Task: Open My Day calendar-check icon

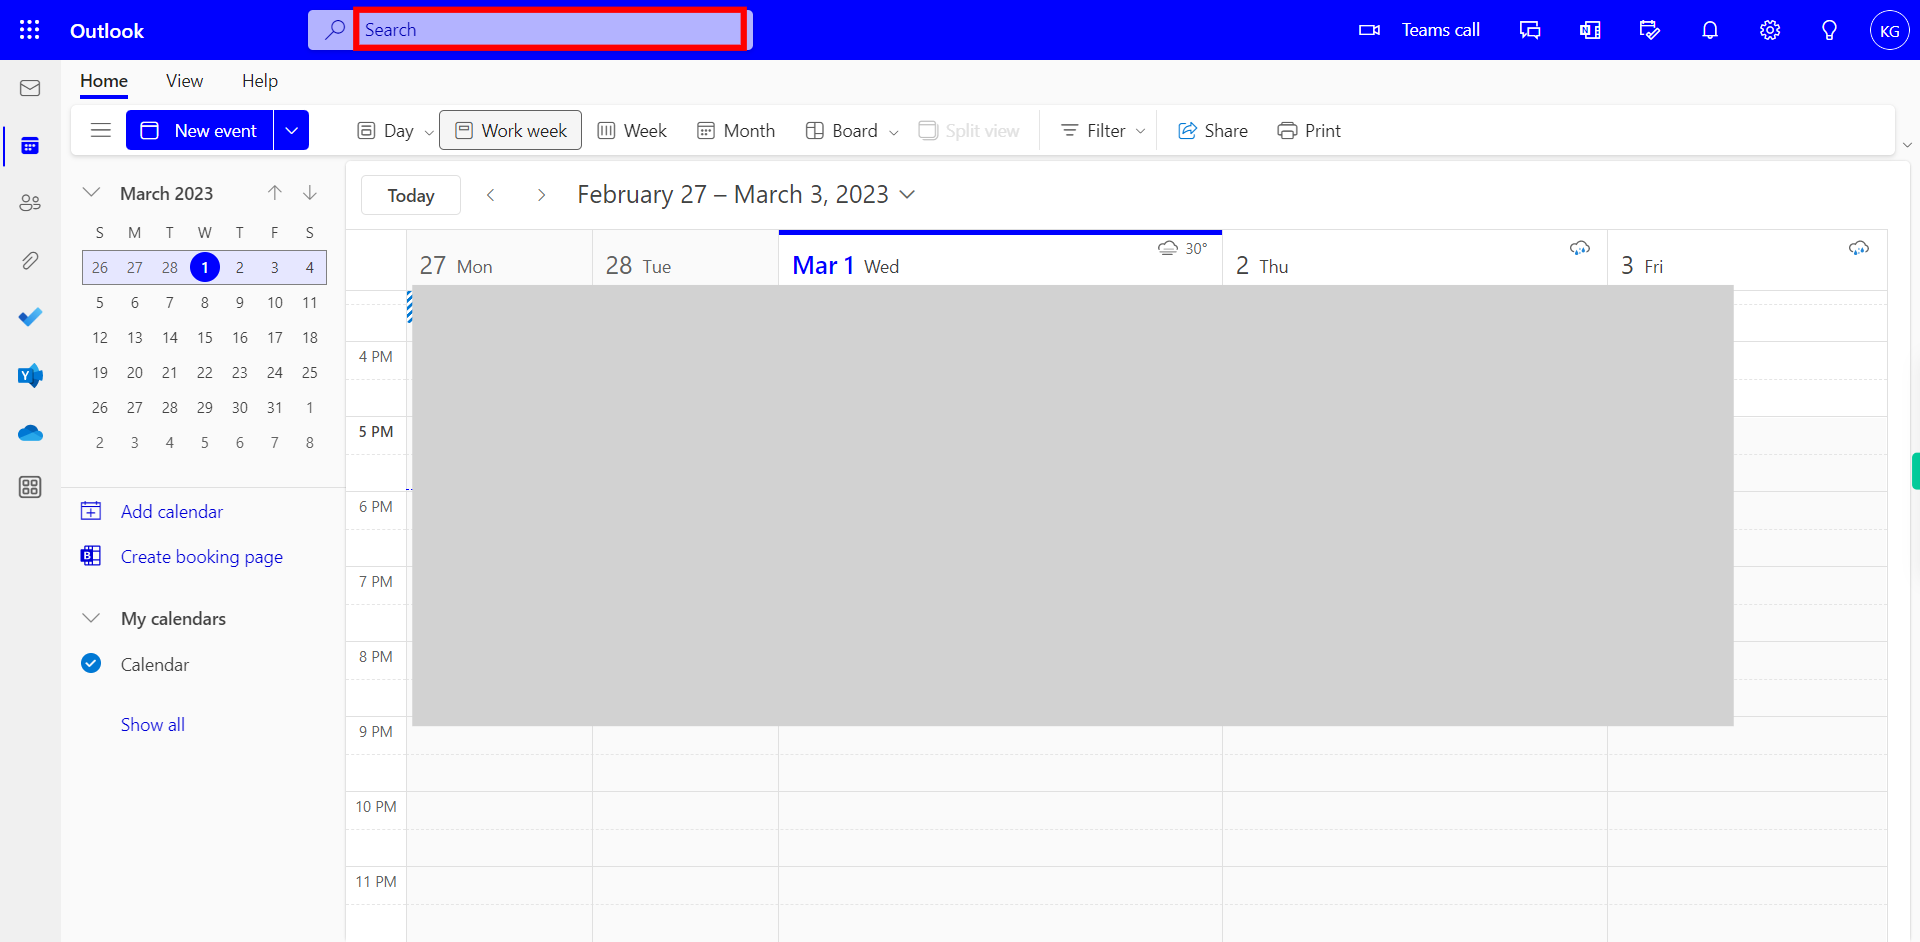Action: point(1650,30)
